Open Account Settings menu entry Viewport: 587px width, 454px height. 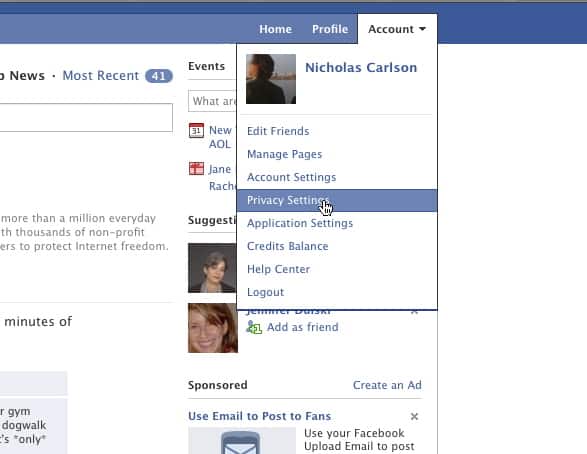point(292,177)
